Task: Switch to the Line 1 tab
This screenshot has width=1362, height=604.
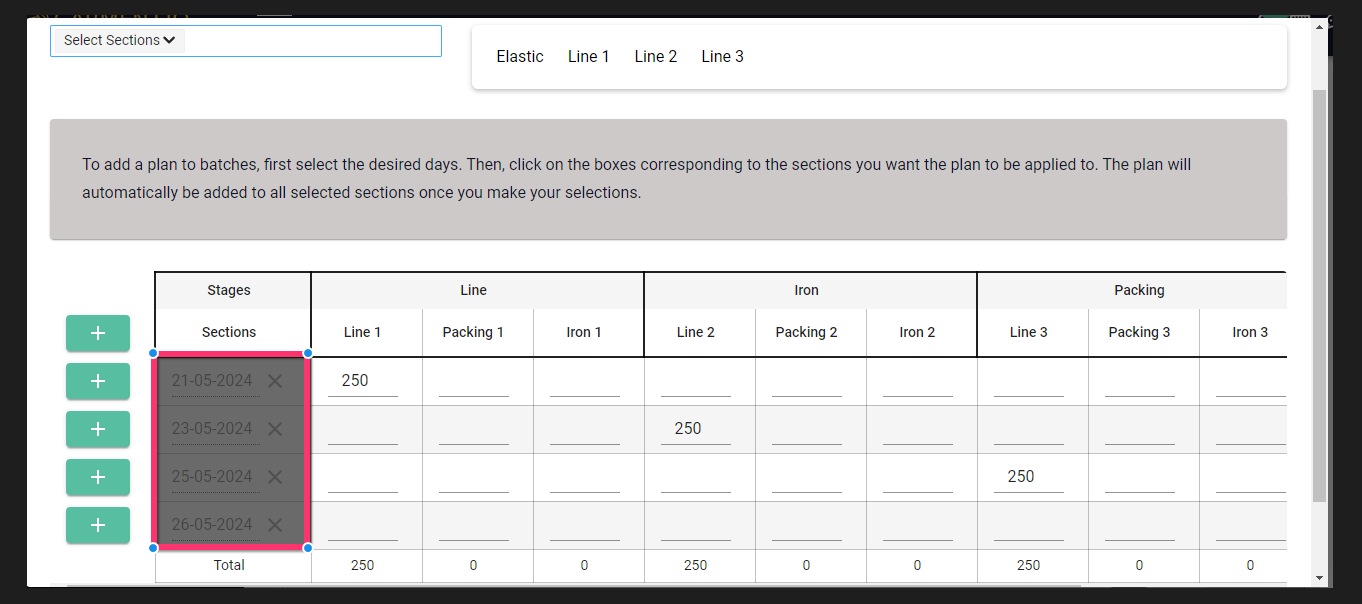Action: [x=589, y=57]
